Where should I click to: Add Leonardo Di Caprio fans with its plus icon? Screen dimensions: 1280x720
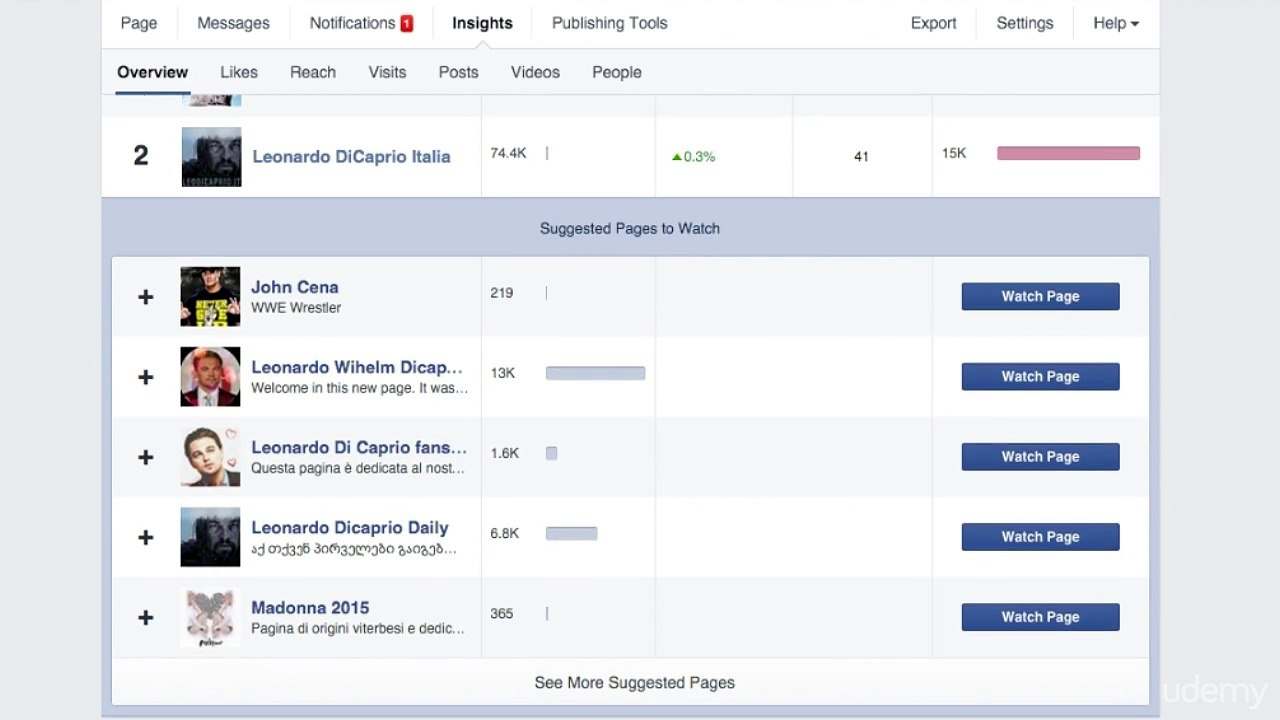coord(146,457)
